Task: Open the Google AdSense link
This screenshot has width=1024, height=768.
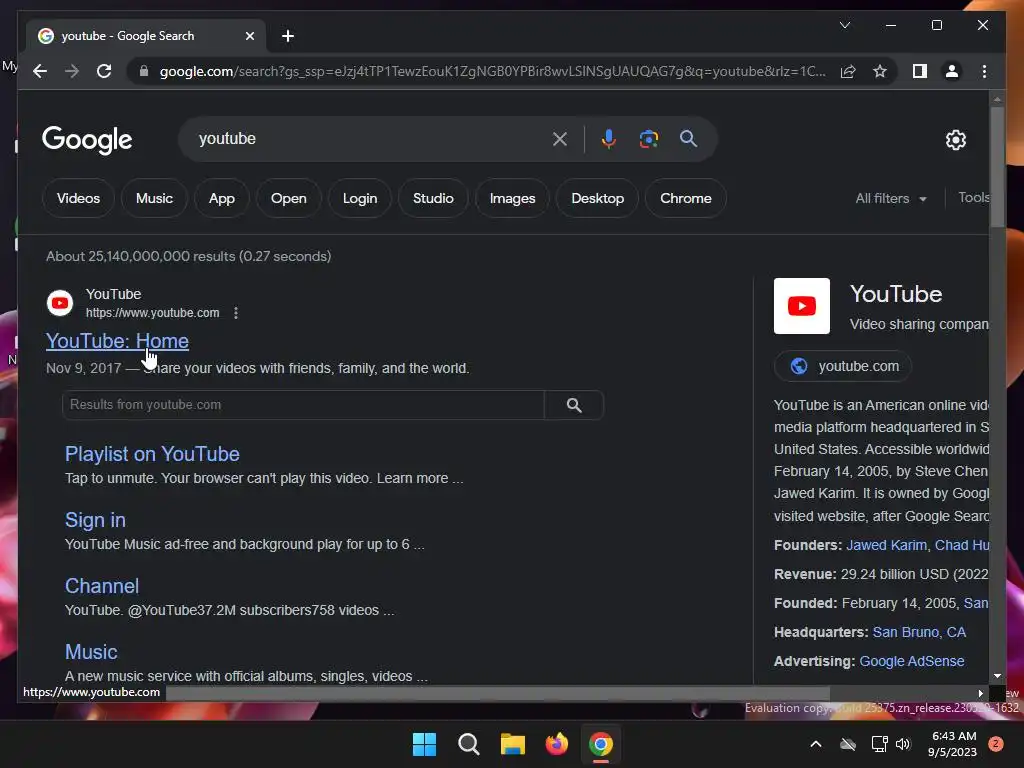Action: pyautogui.click(x=912, y=661)
